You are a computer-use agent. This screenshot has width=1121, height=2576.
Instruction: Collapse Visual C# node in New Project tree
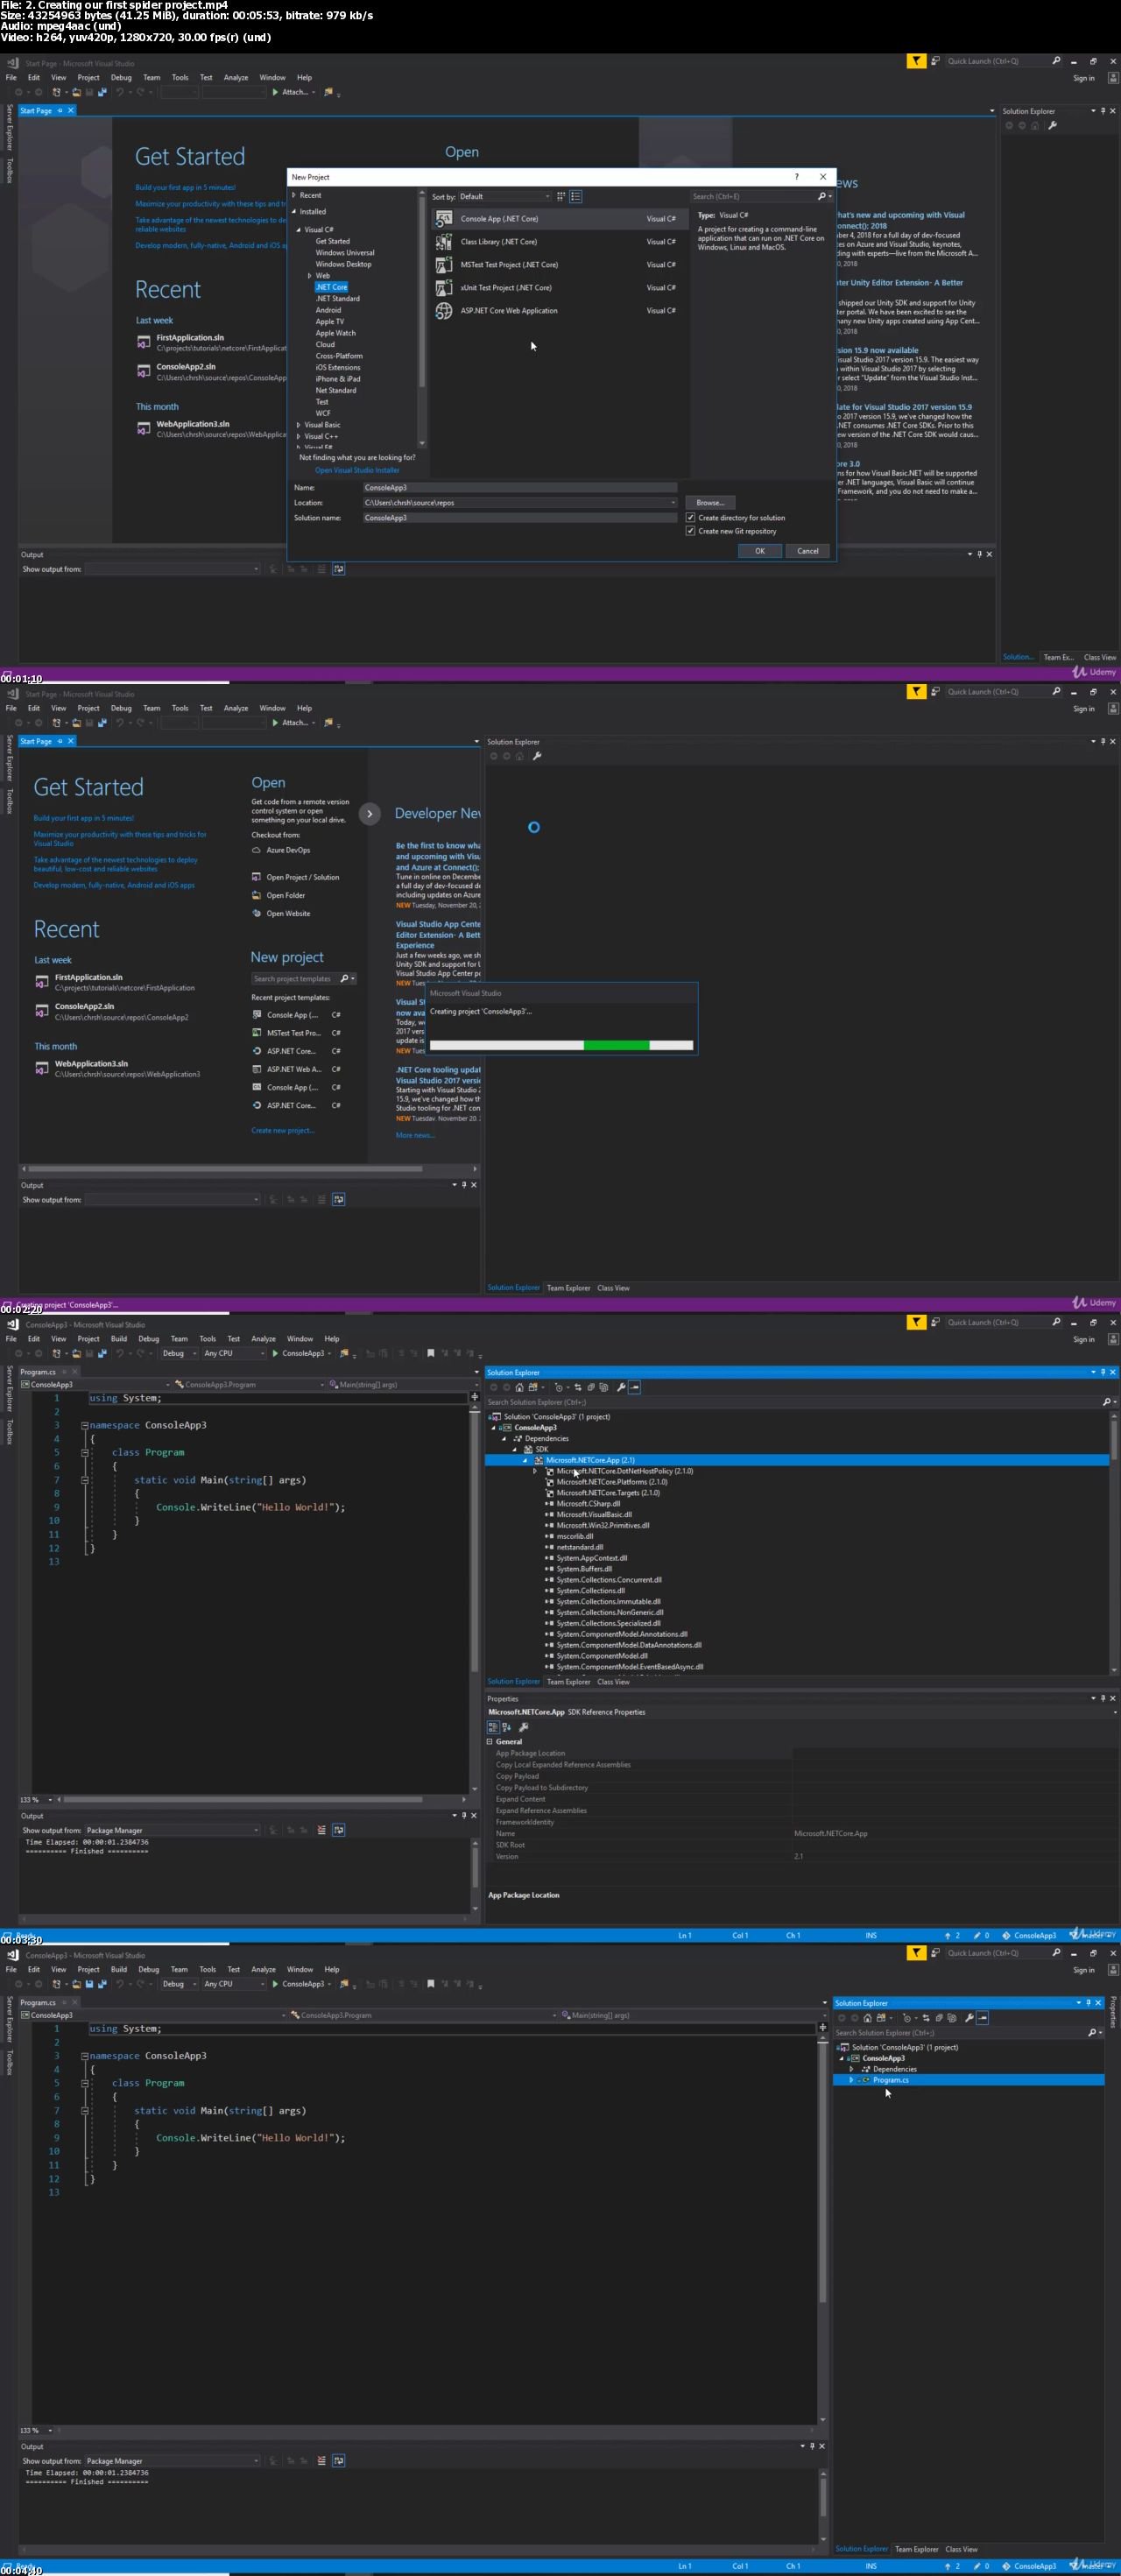coord(298,230)
